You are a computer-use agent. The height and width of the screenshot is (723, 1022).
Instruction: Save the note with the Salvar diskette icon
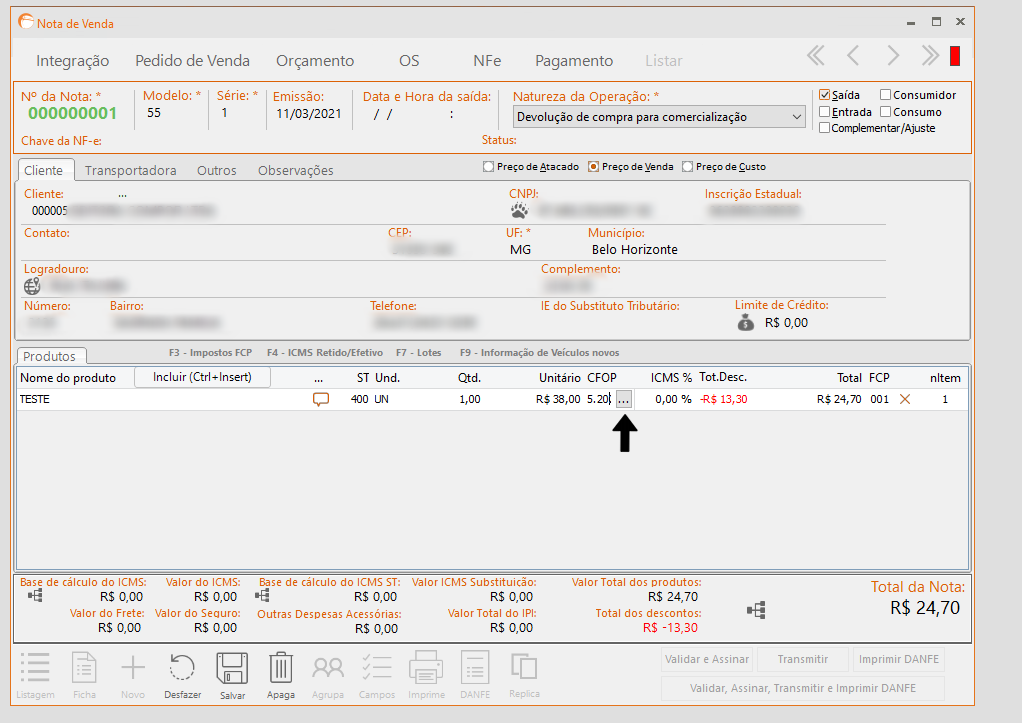[232, 668]
